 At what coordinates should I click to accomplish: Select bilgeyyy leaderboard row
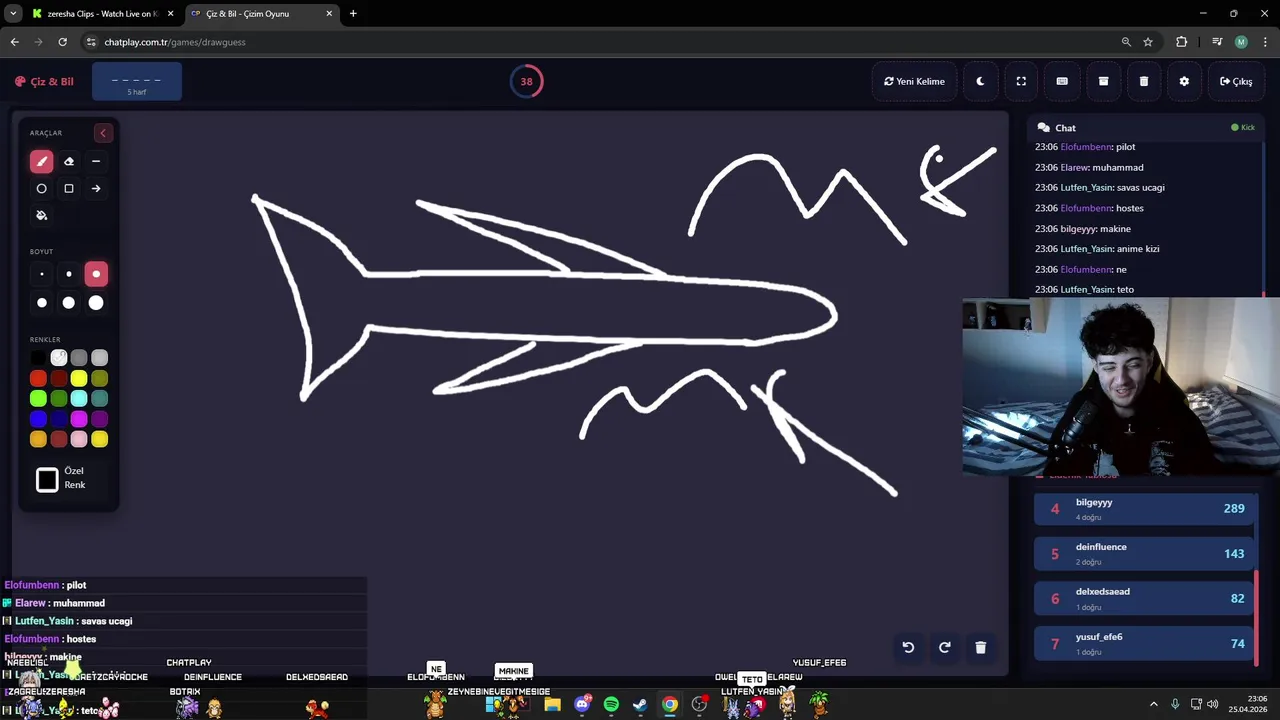1144,508
